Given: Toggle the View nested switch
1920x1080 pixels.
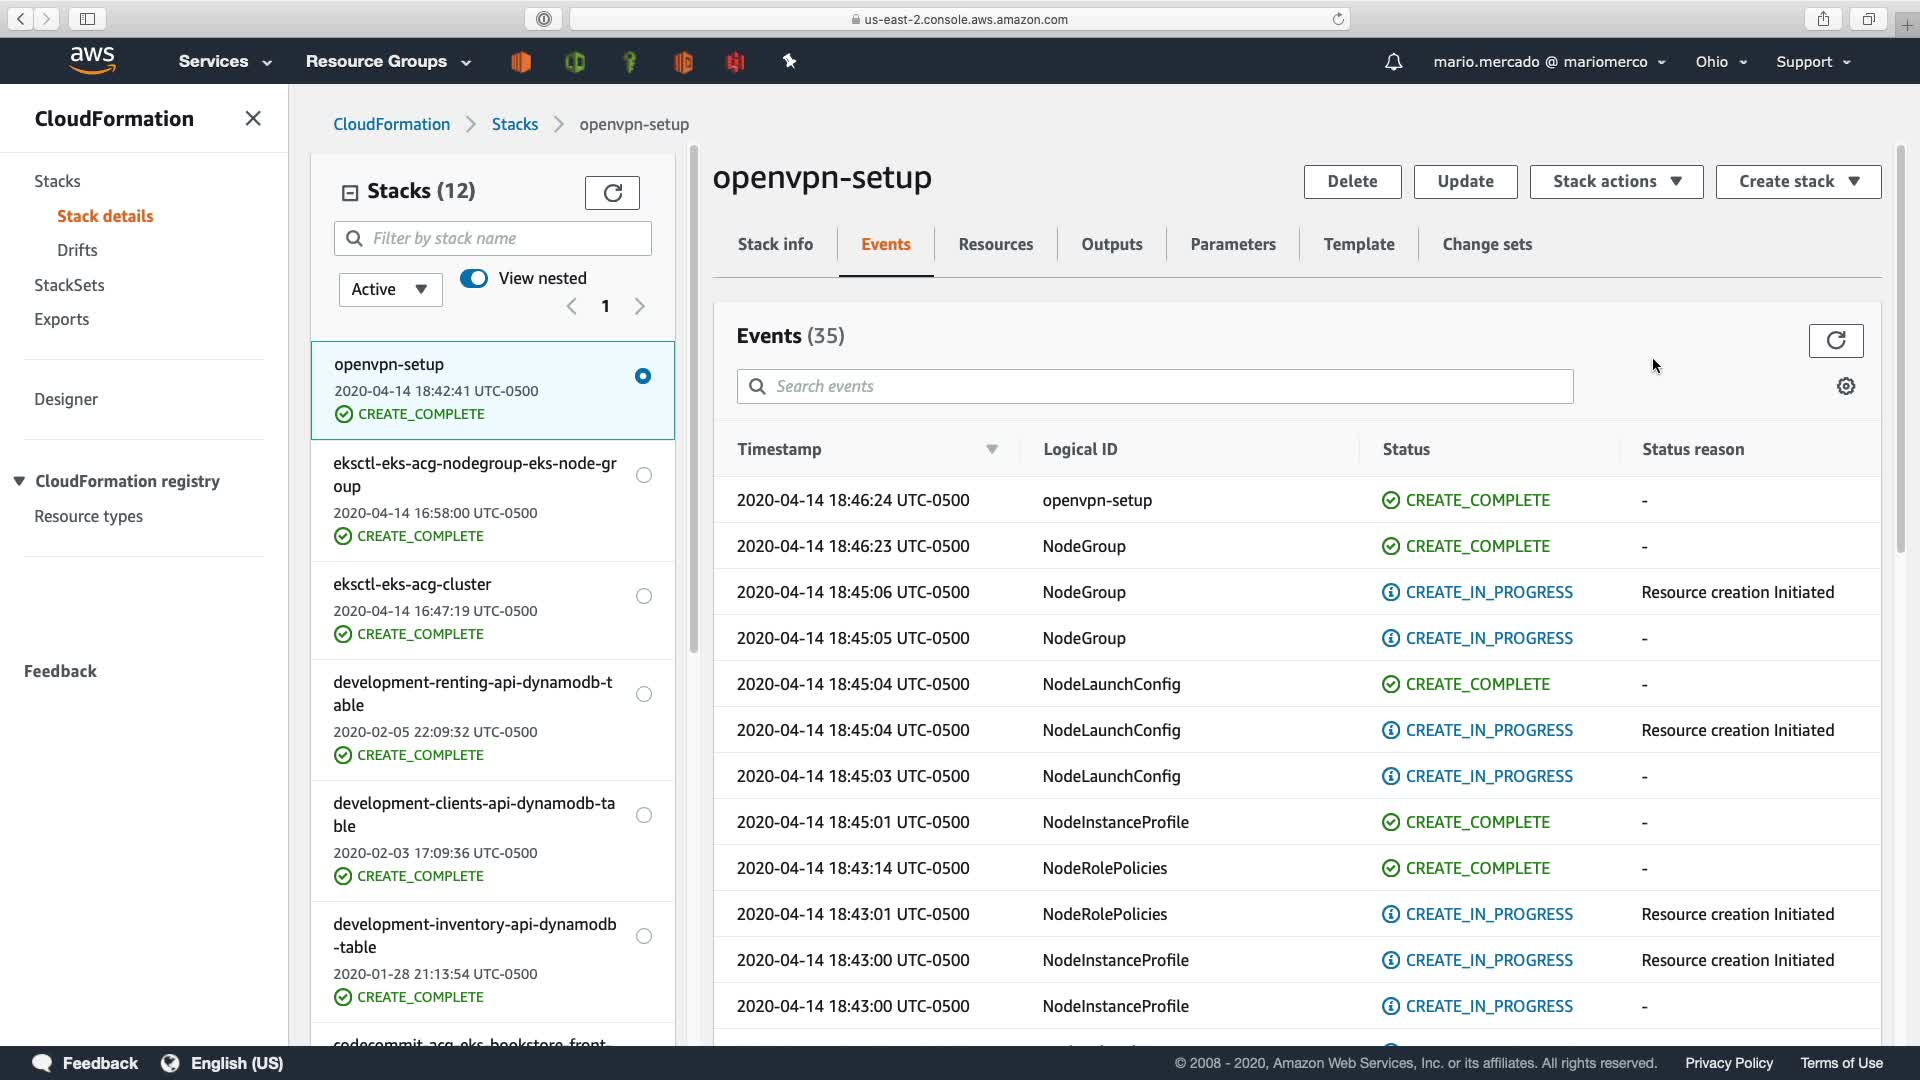Looking at the screenshot, I should tap(474, 278).
